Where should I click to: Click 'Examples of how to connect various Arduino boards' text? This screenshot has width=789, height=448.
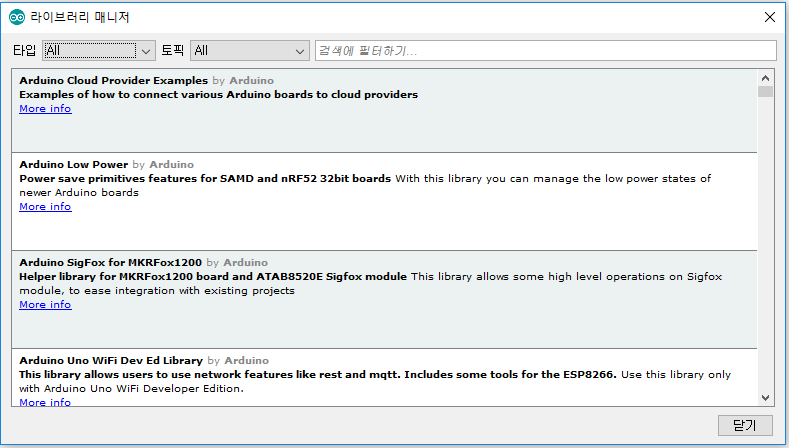coord(218,95)
